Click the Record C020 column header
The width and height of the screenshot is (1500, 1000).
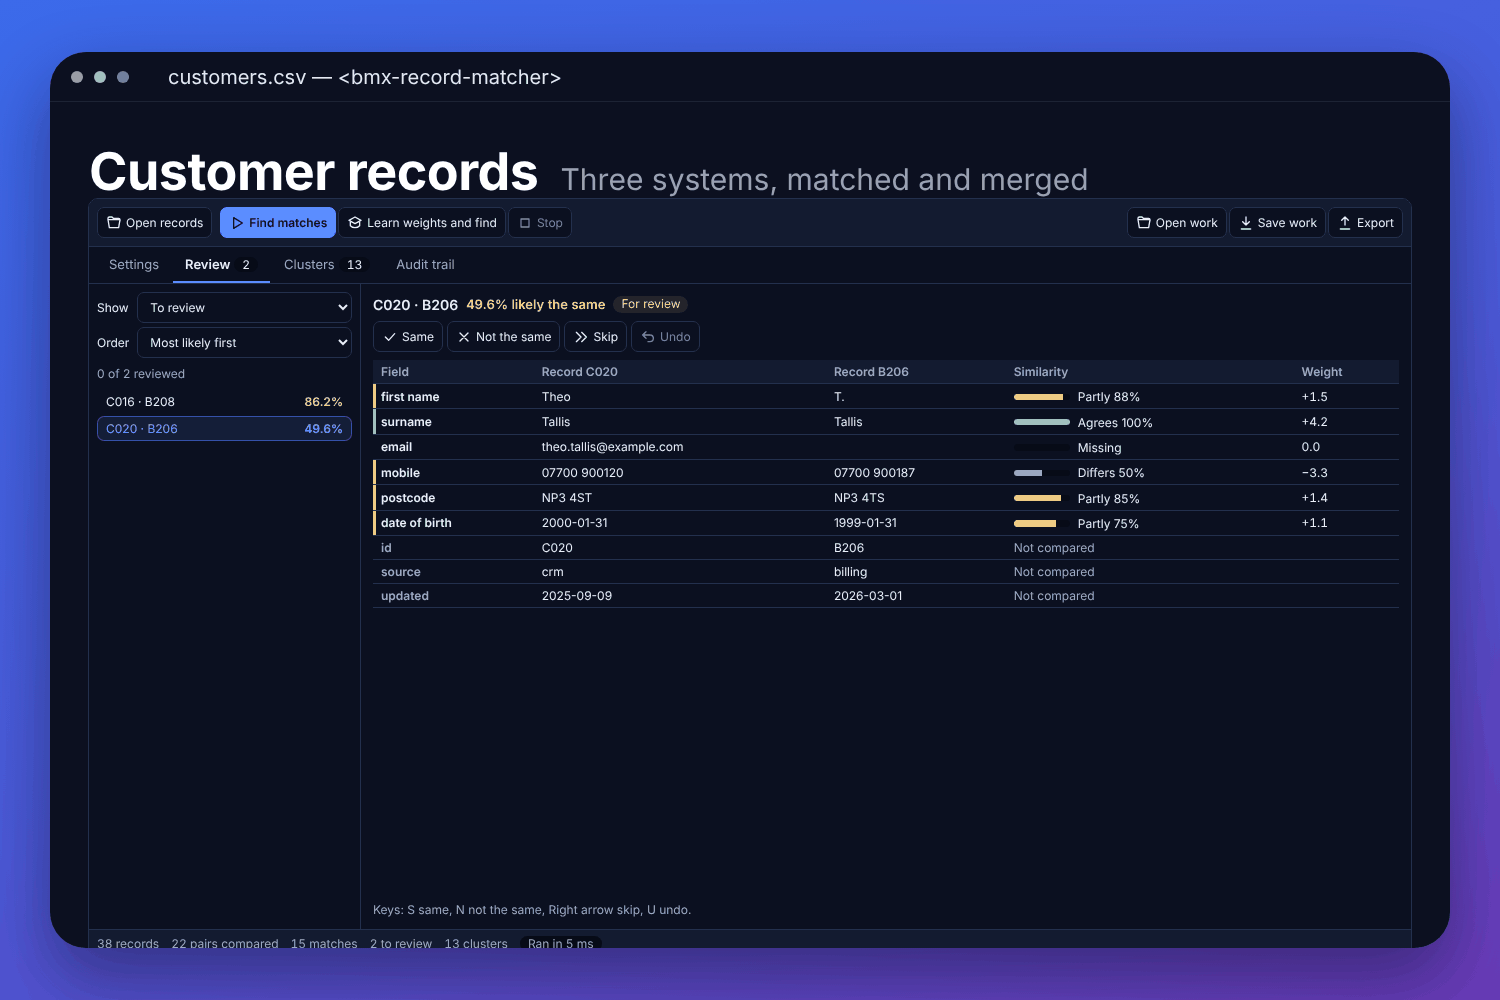coord(580,372)
